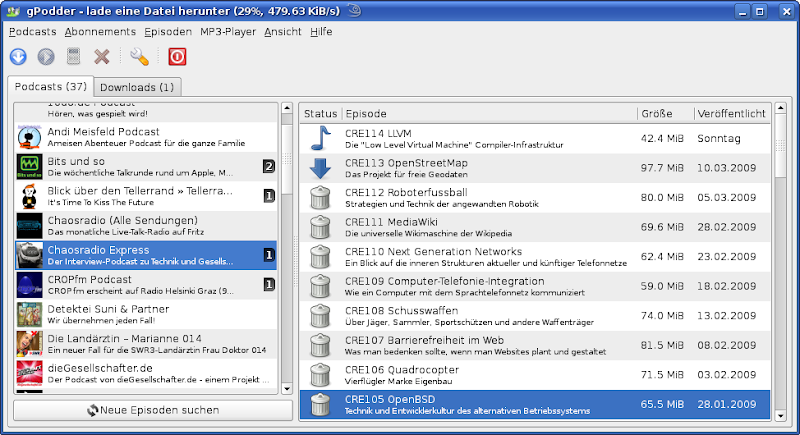Image resolution: width=800 pixels, height=435 pixels.
Task: Click the trash icon for CRE105 OpenBSD
Action: pos(320,404)
